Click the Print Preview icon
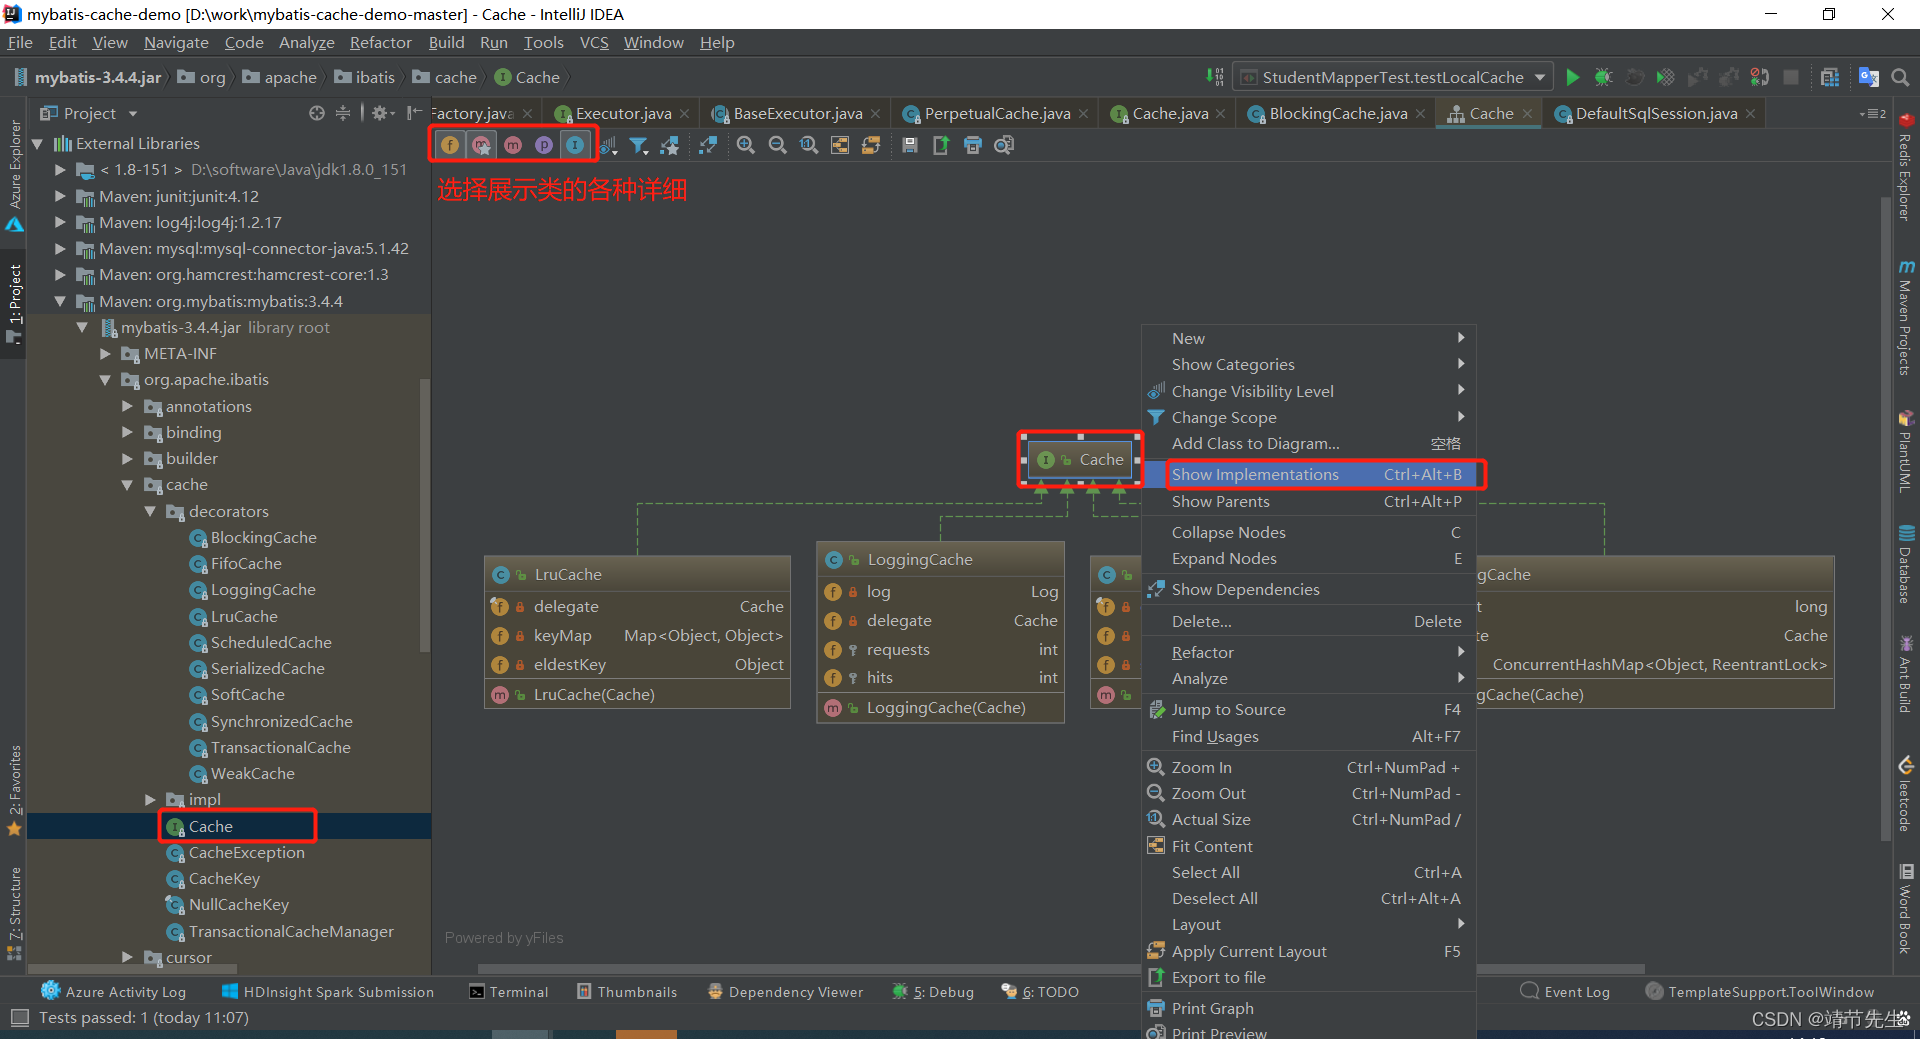This screenshot has width=1920, height=1039. point(1004,145)
